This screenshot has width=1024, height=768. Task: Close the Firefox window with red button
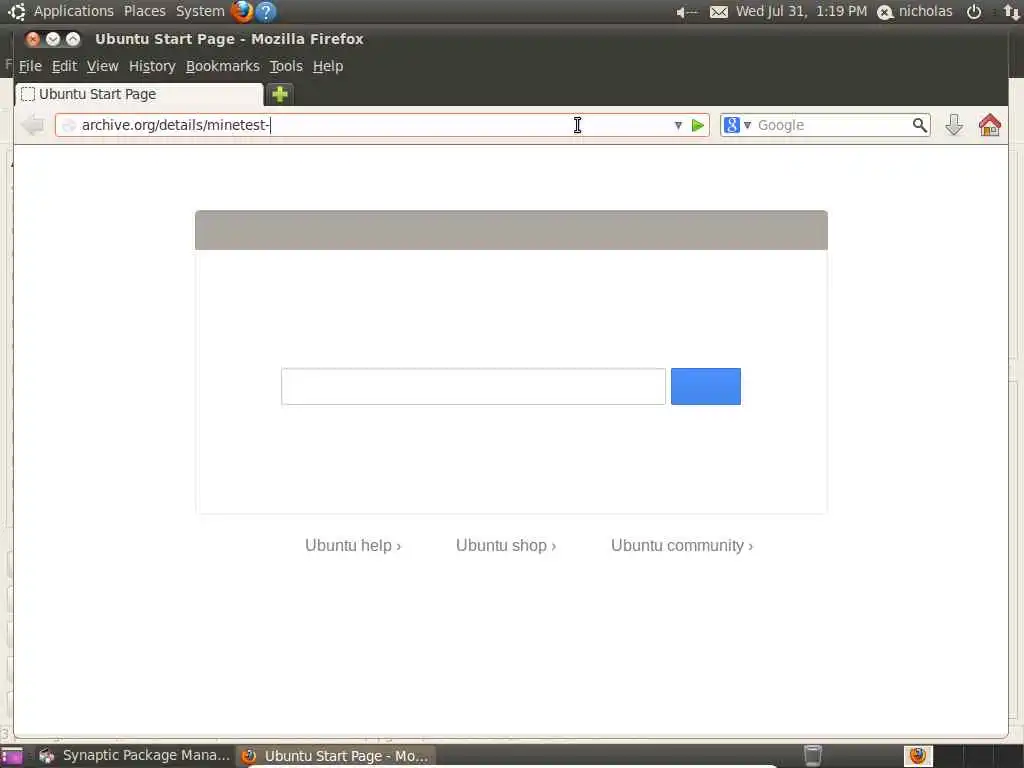point(33,39)
